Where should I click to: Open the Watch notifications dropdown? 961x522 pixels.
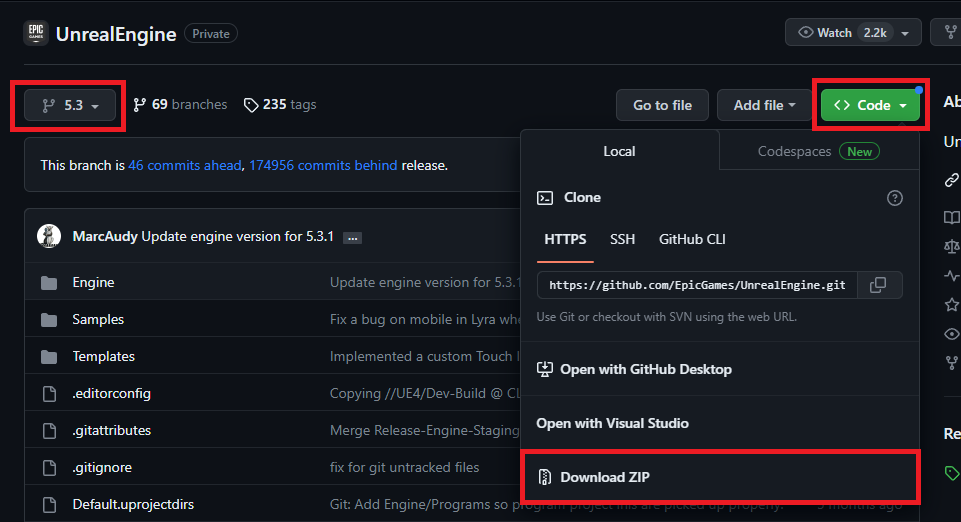tap(853, 32)
